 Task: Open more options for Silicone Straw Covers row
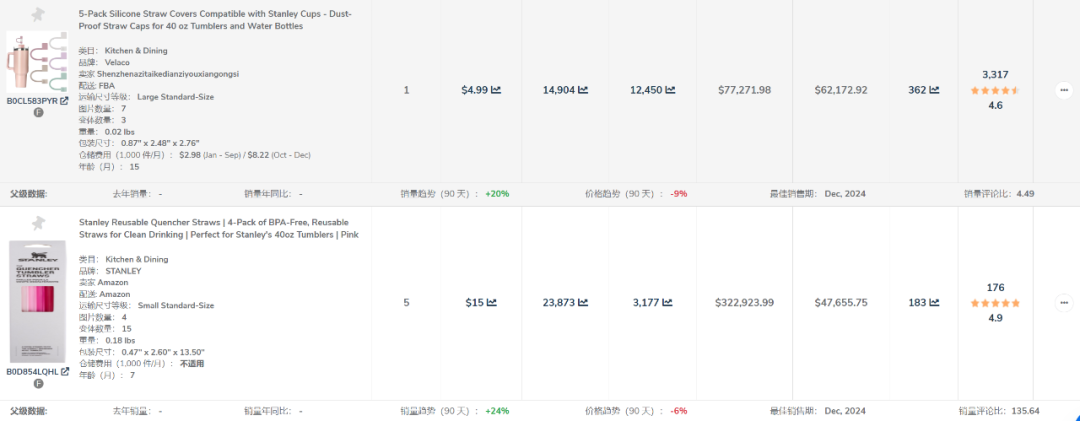1063,90
